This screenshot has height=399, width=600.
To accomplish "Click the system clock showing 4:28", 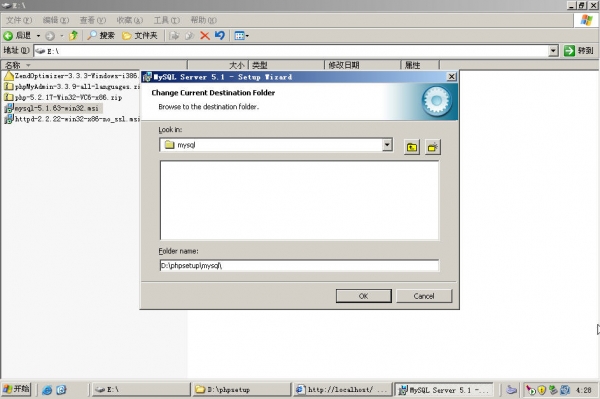I will coord(584,390).
